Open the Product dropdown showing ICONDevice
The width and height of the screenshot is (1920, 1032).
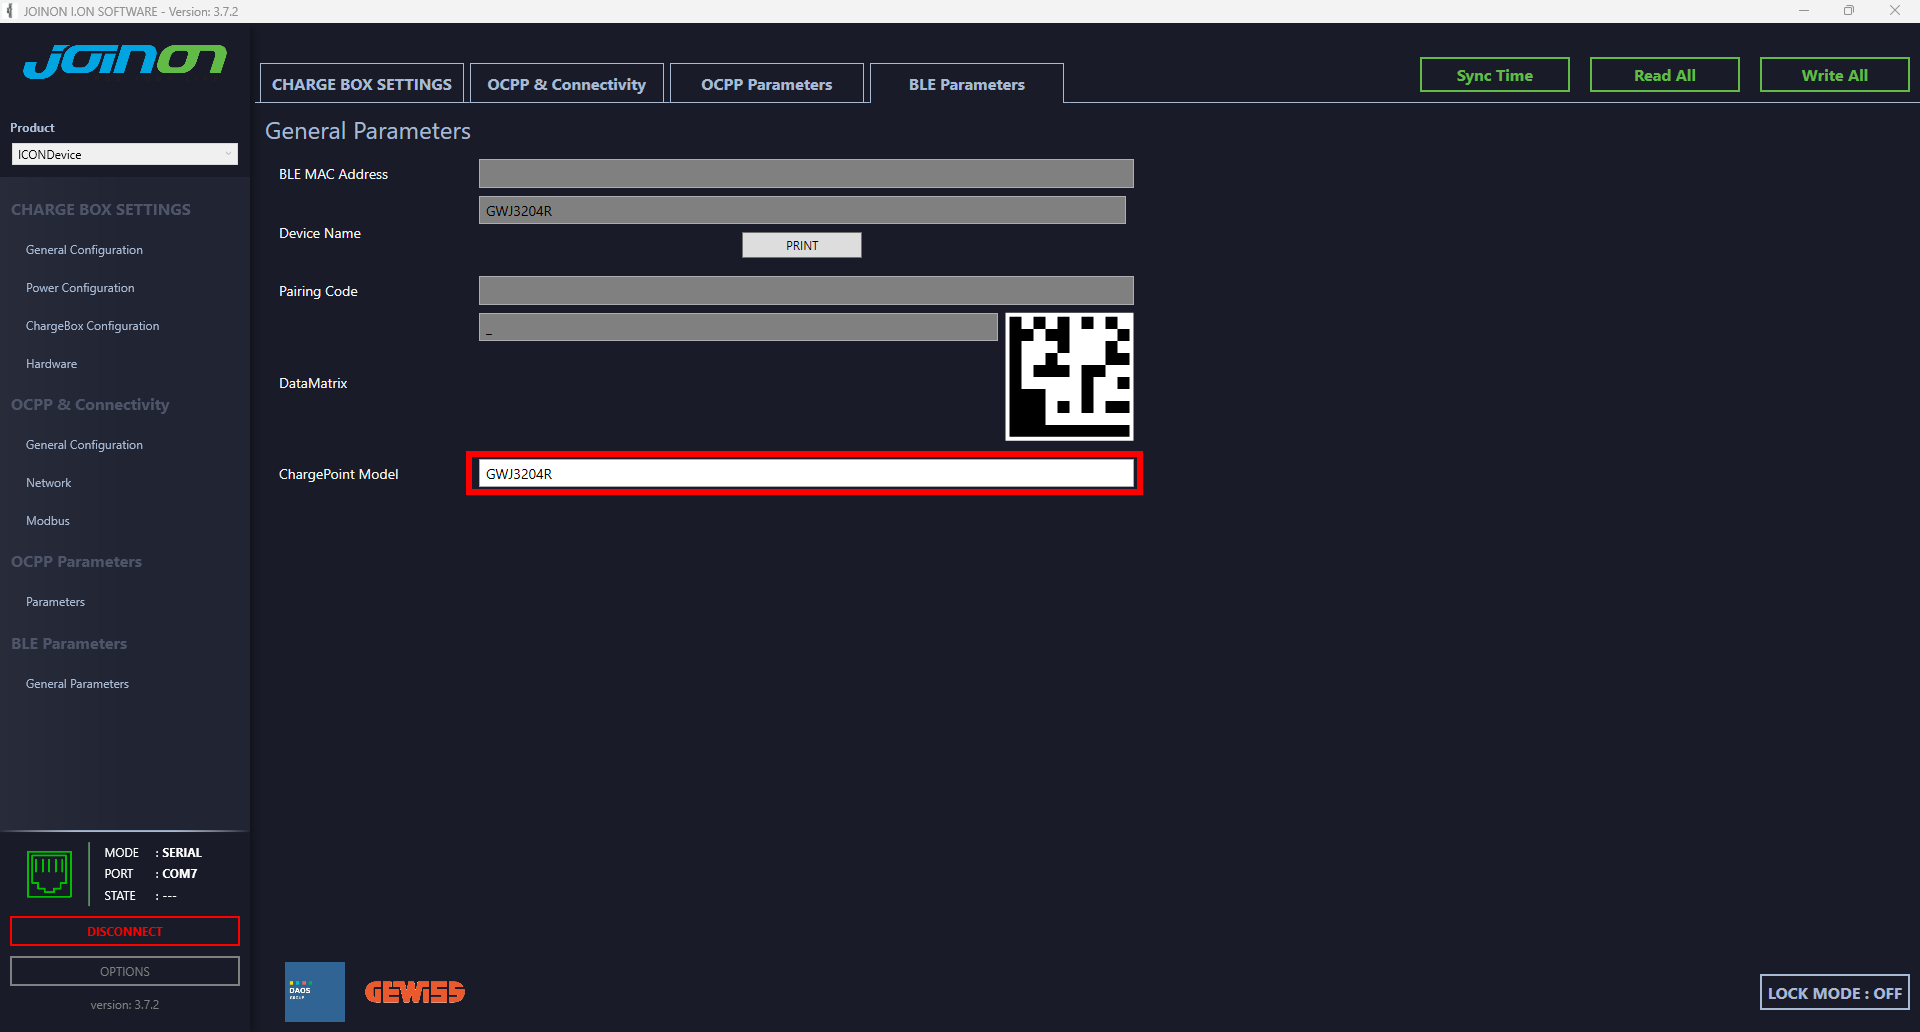(125, 155)
